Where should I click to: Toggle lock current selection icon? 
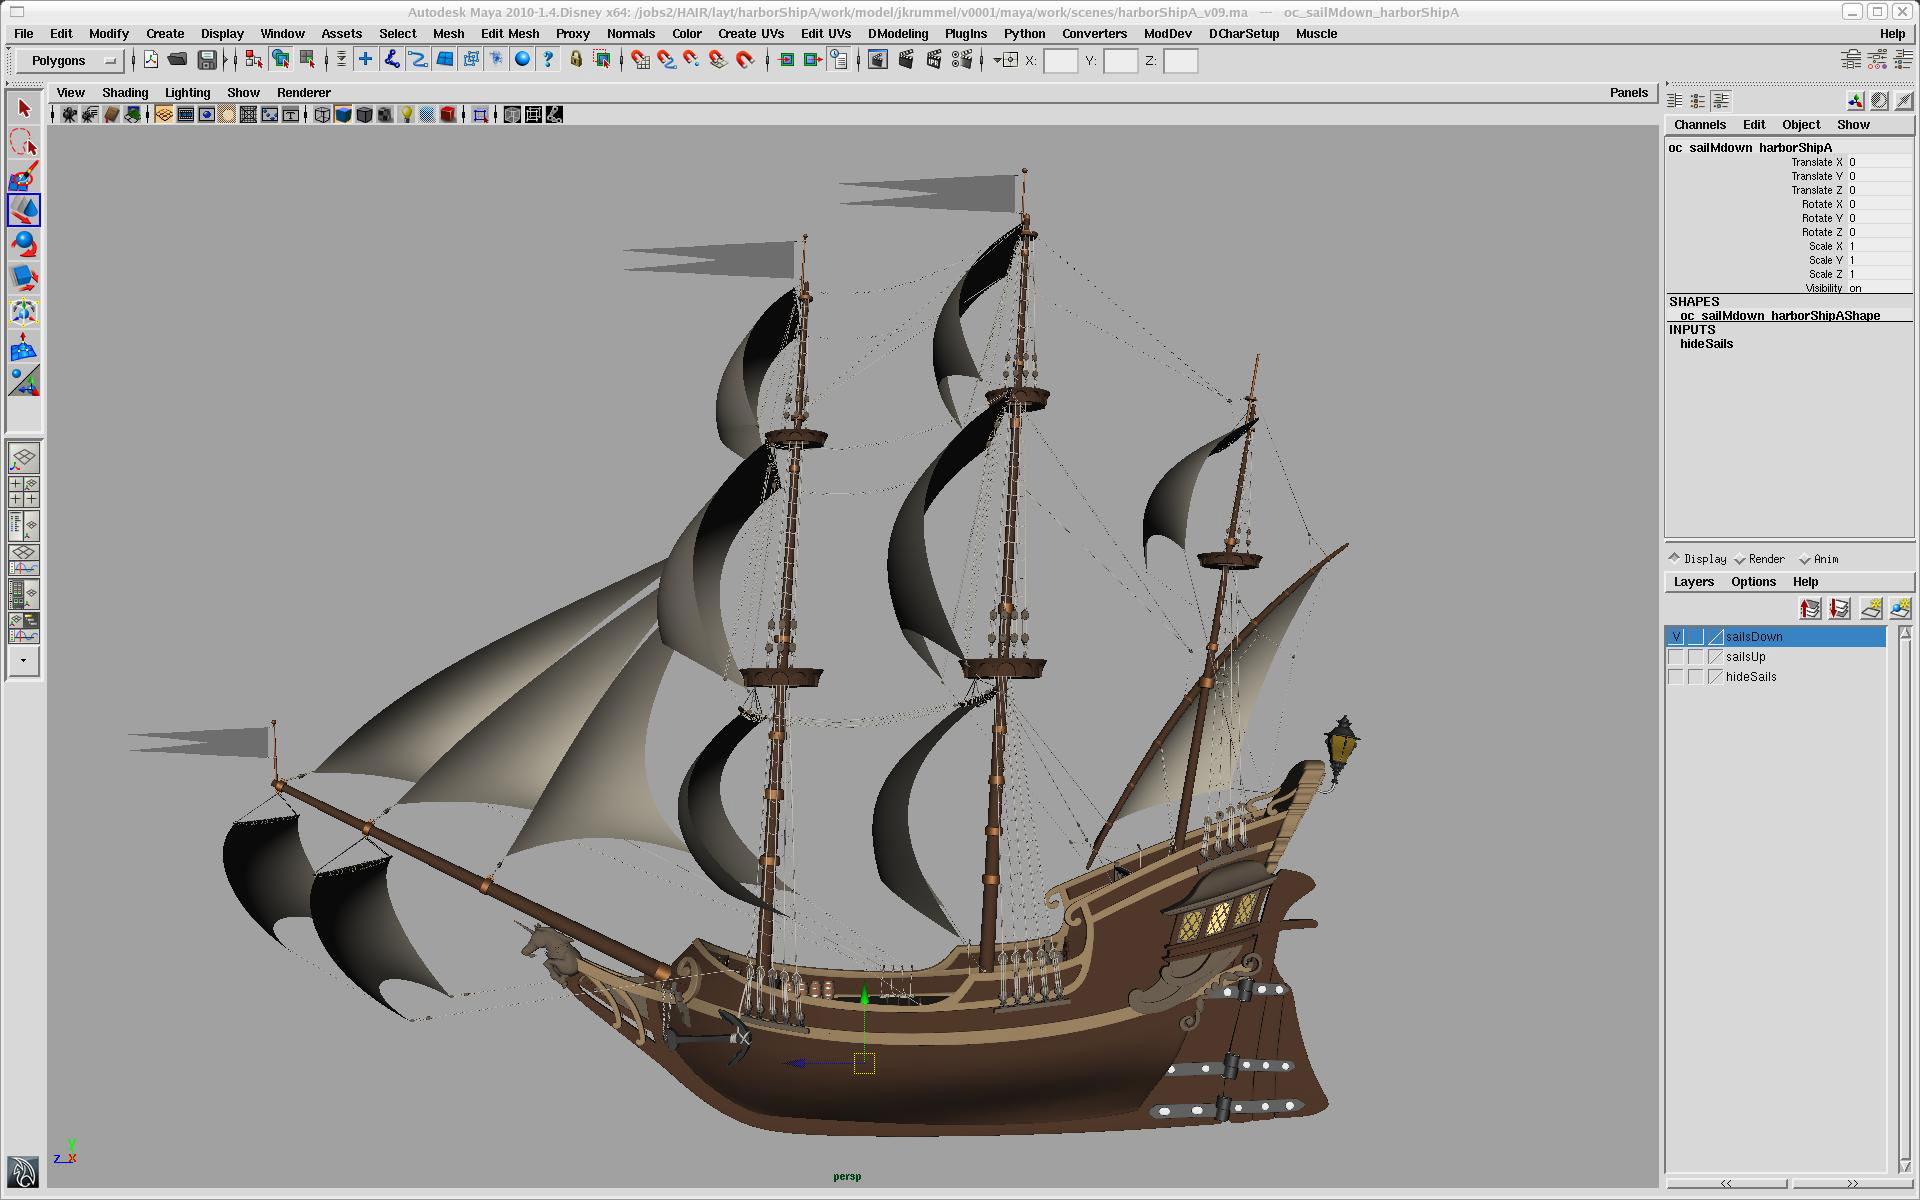point(576,60)
